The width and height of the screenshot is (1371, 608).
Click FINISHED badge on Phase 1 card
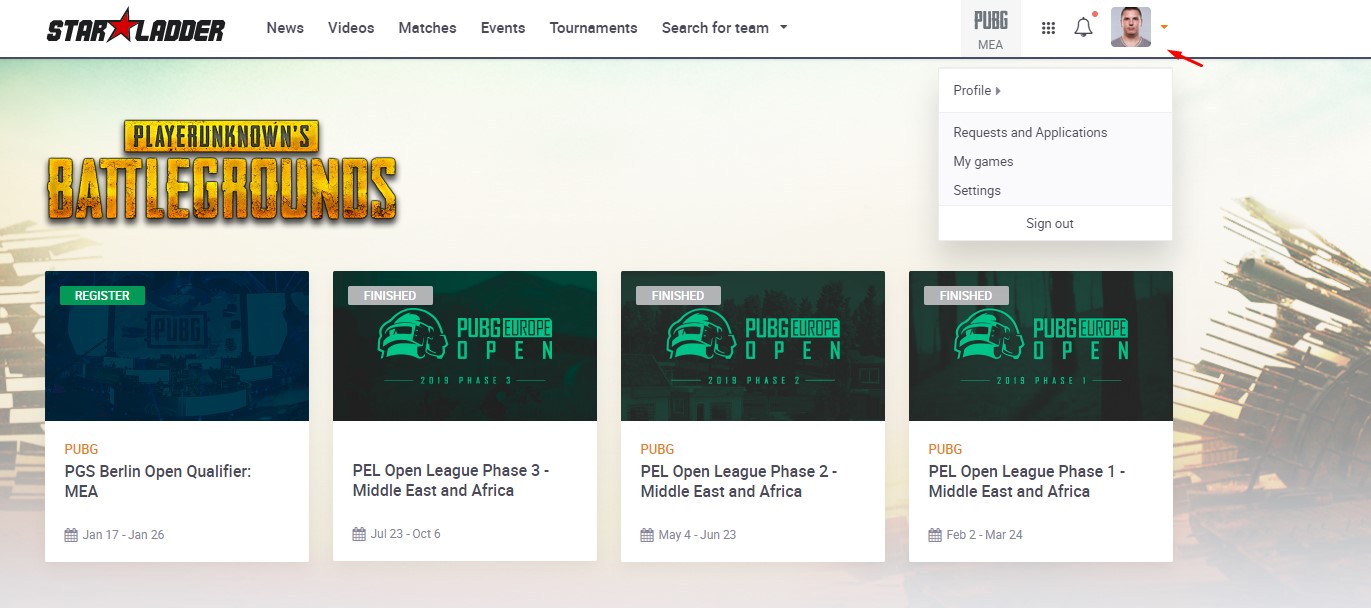click(966, 295)
